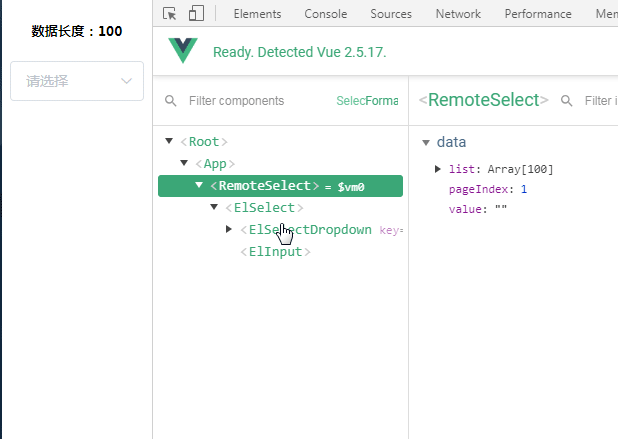The height and width of the screenshot is (439, 618).
Task: Open the 请选择 select dropdown
Action: point(77,81)
